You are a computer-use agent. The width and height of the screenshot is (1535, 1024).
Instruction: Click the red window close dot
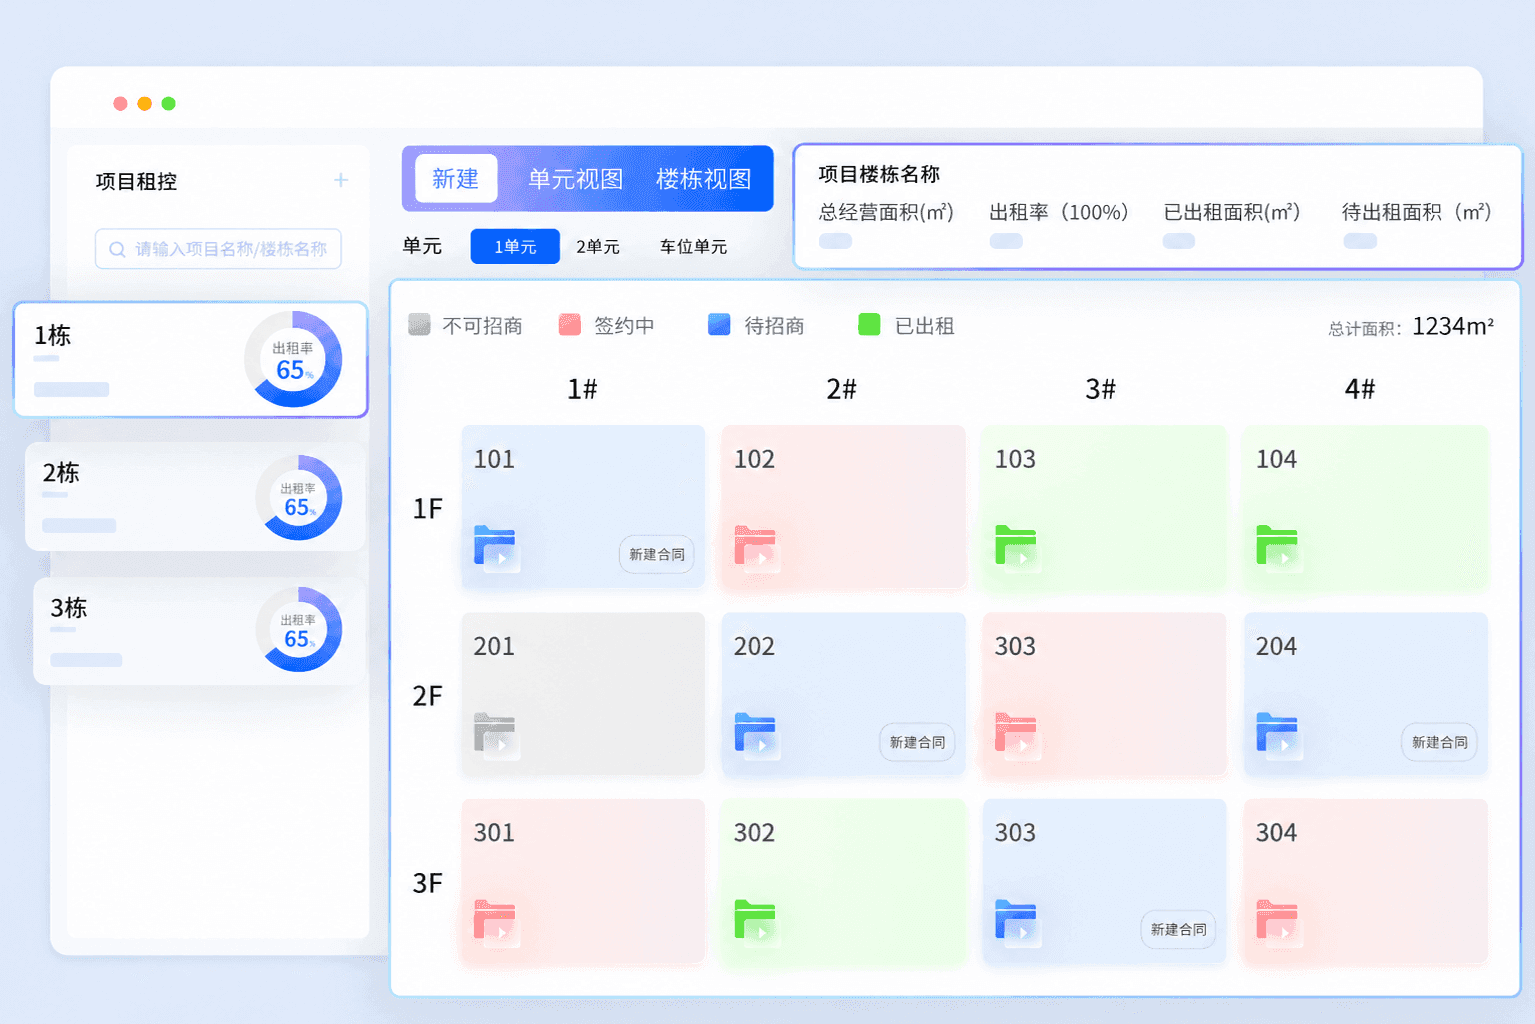(x=120, y=103)
